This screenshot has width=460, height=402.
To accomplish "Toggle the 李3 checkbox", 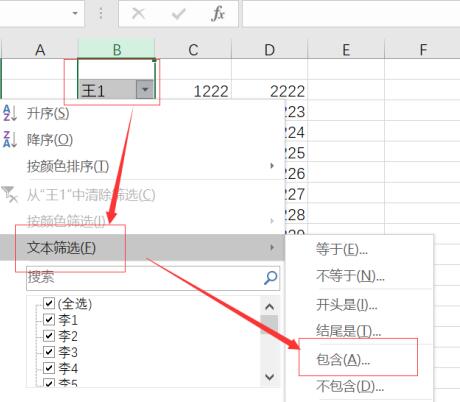I will (x=49, y=352).
